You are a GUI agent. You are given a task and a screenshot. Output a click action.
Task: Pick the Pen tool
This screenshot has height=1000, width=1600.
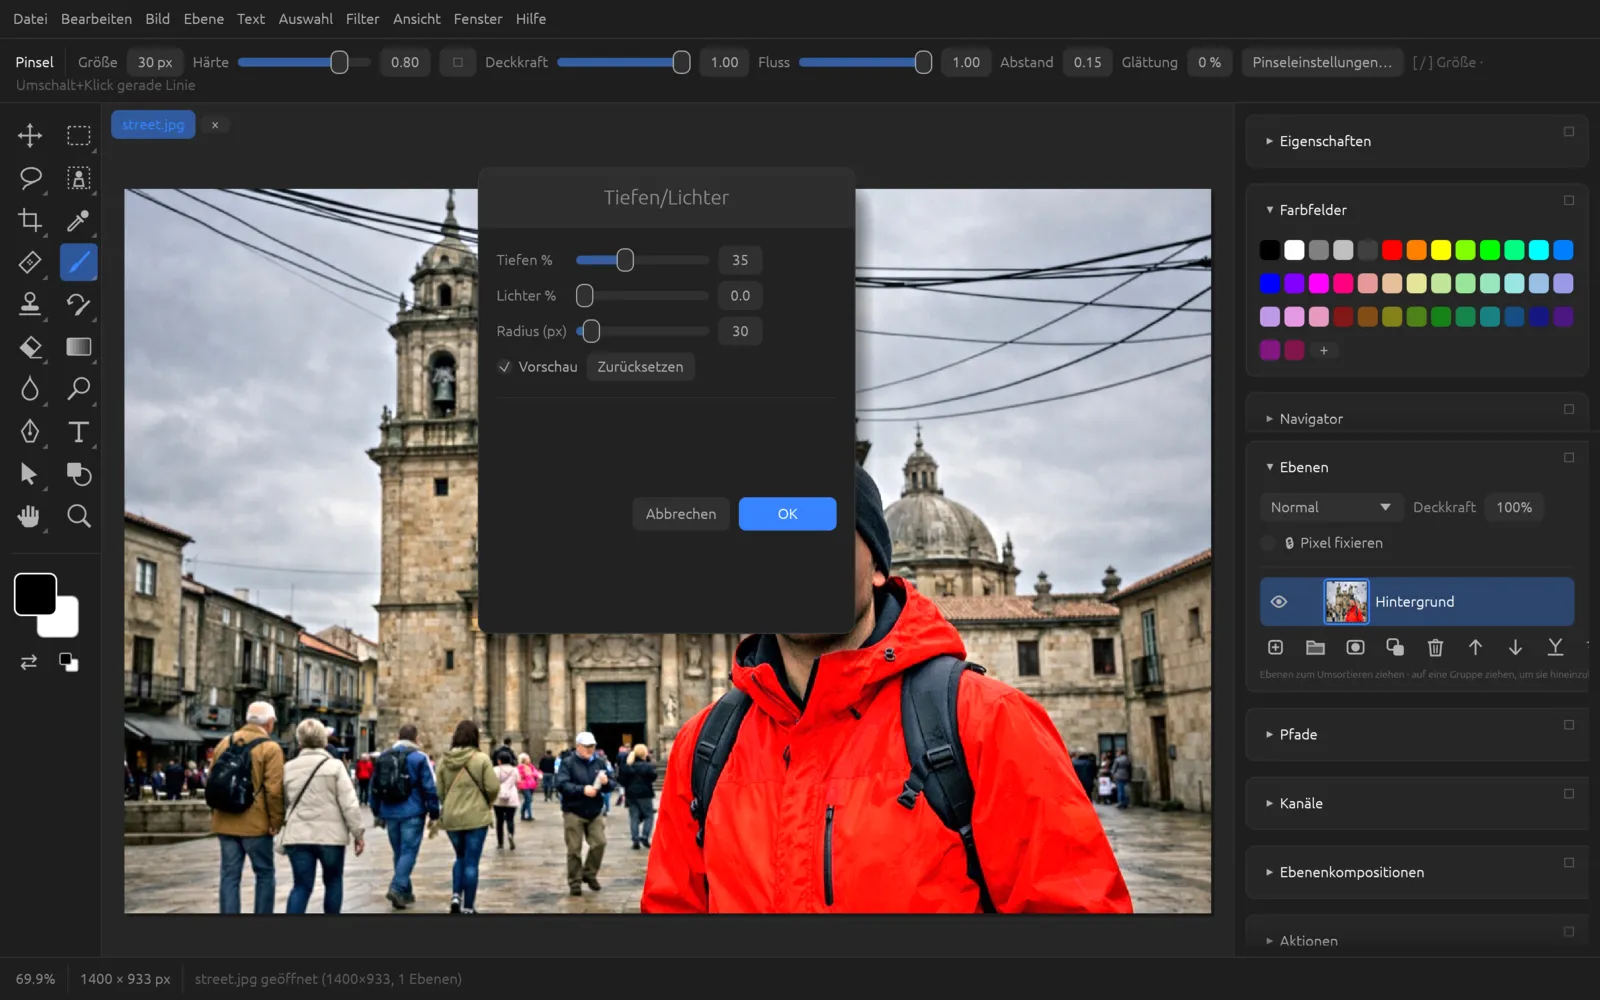click(x=30, y=431)
